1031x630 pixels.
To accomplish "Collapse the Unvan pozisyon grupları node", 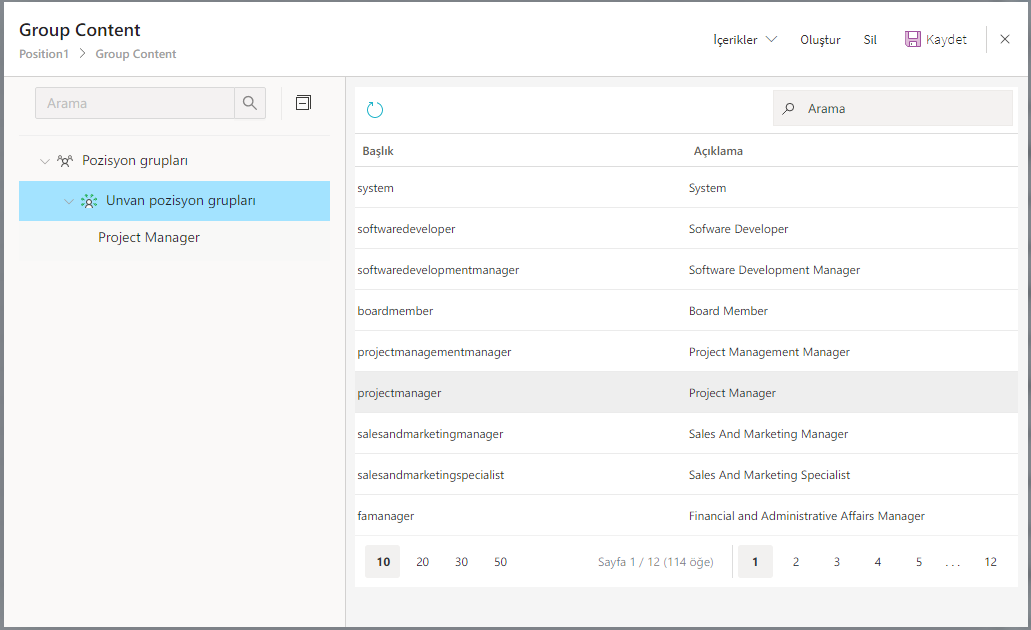I will click(x=68, y=201).
